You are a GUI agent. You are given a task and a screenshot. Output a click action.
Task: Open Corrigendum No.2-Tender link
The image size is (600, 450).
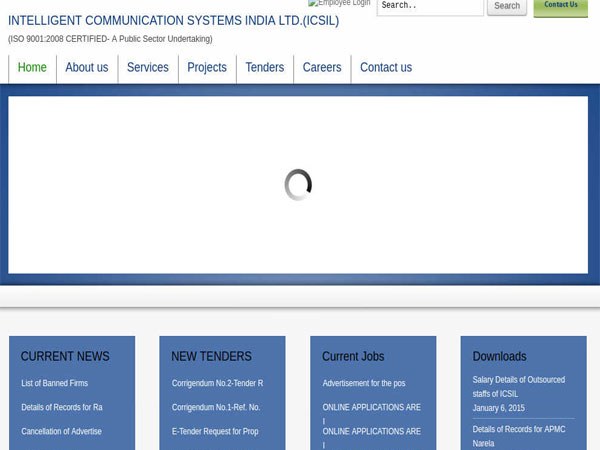(217, 384)
